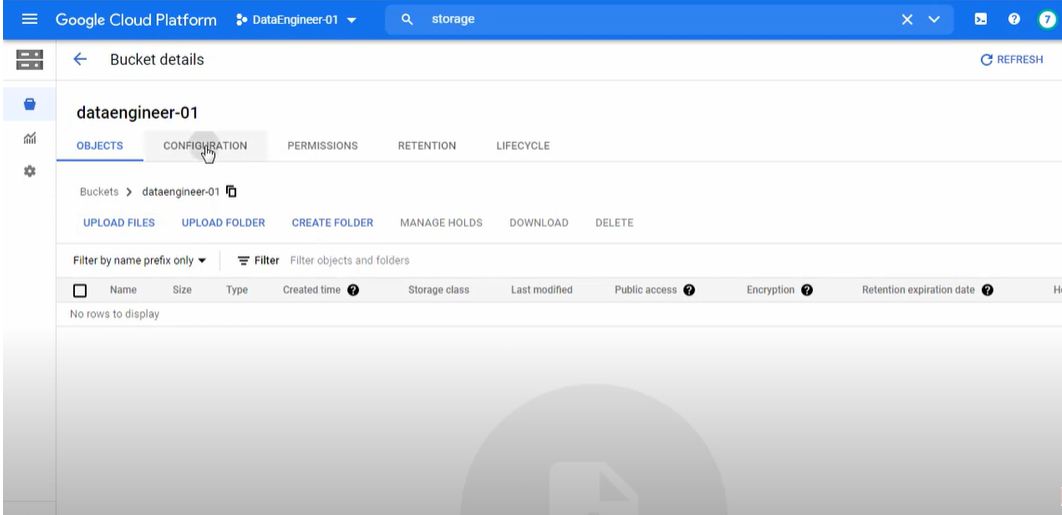
Task: Switch to the CONFIGURATION tab
Action: [x=205, y=146]
